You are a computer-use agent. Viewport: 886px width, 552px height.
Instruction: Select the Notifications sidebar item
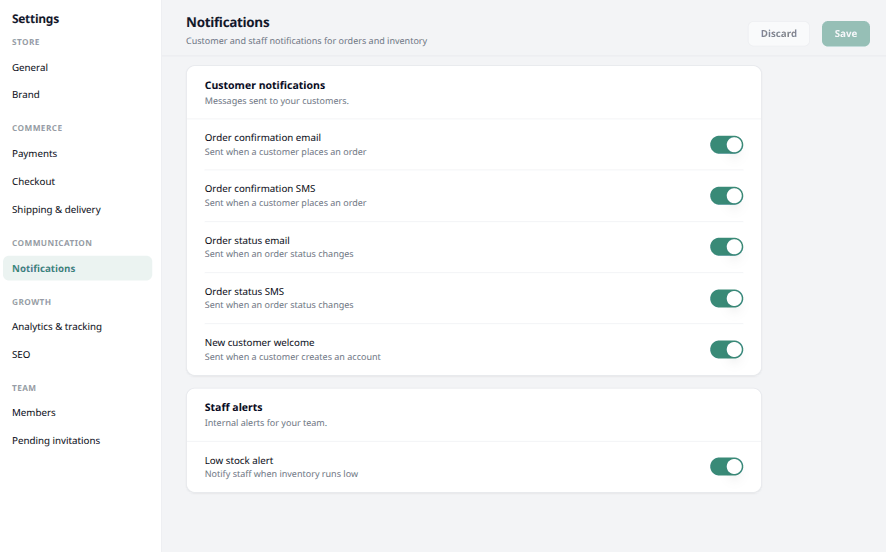(77, 268)
